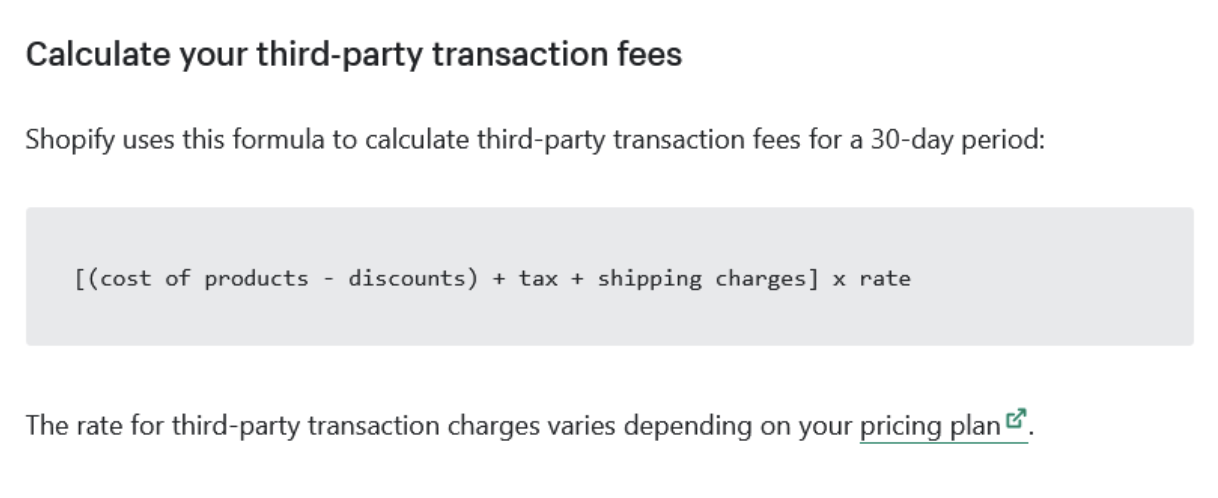Click the external link icon after pricing plan
This screenshot has height=498, width=1218.
pos(1015,420)
